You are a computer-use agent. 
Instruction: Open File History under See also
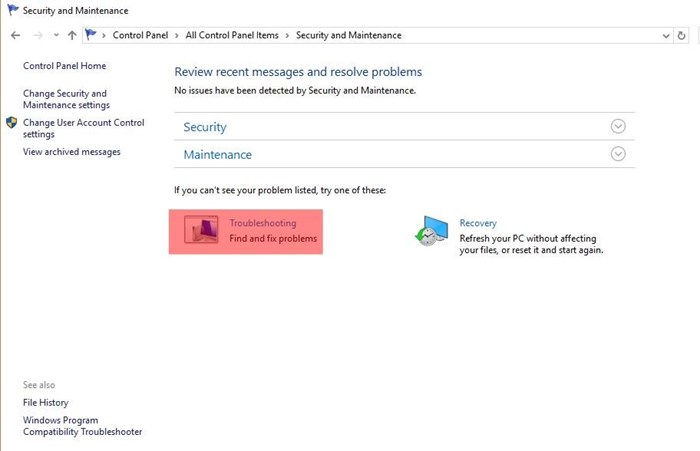point(46,403)
